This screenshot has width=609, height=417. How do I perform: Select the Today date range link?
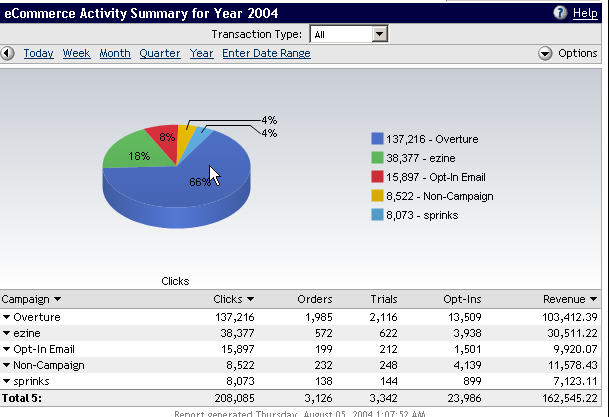coord(38,53)
